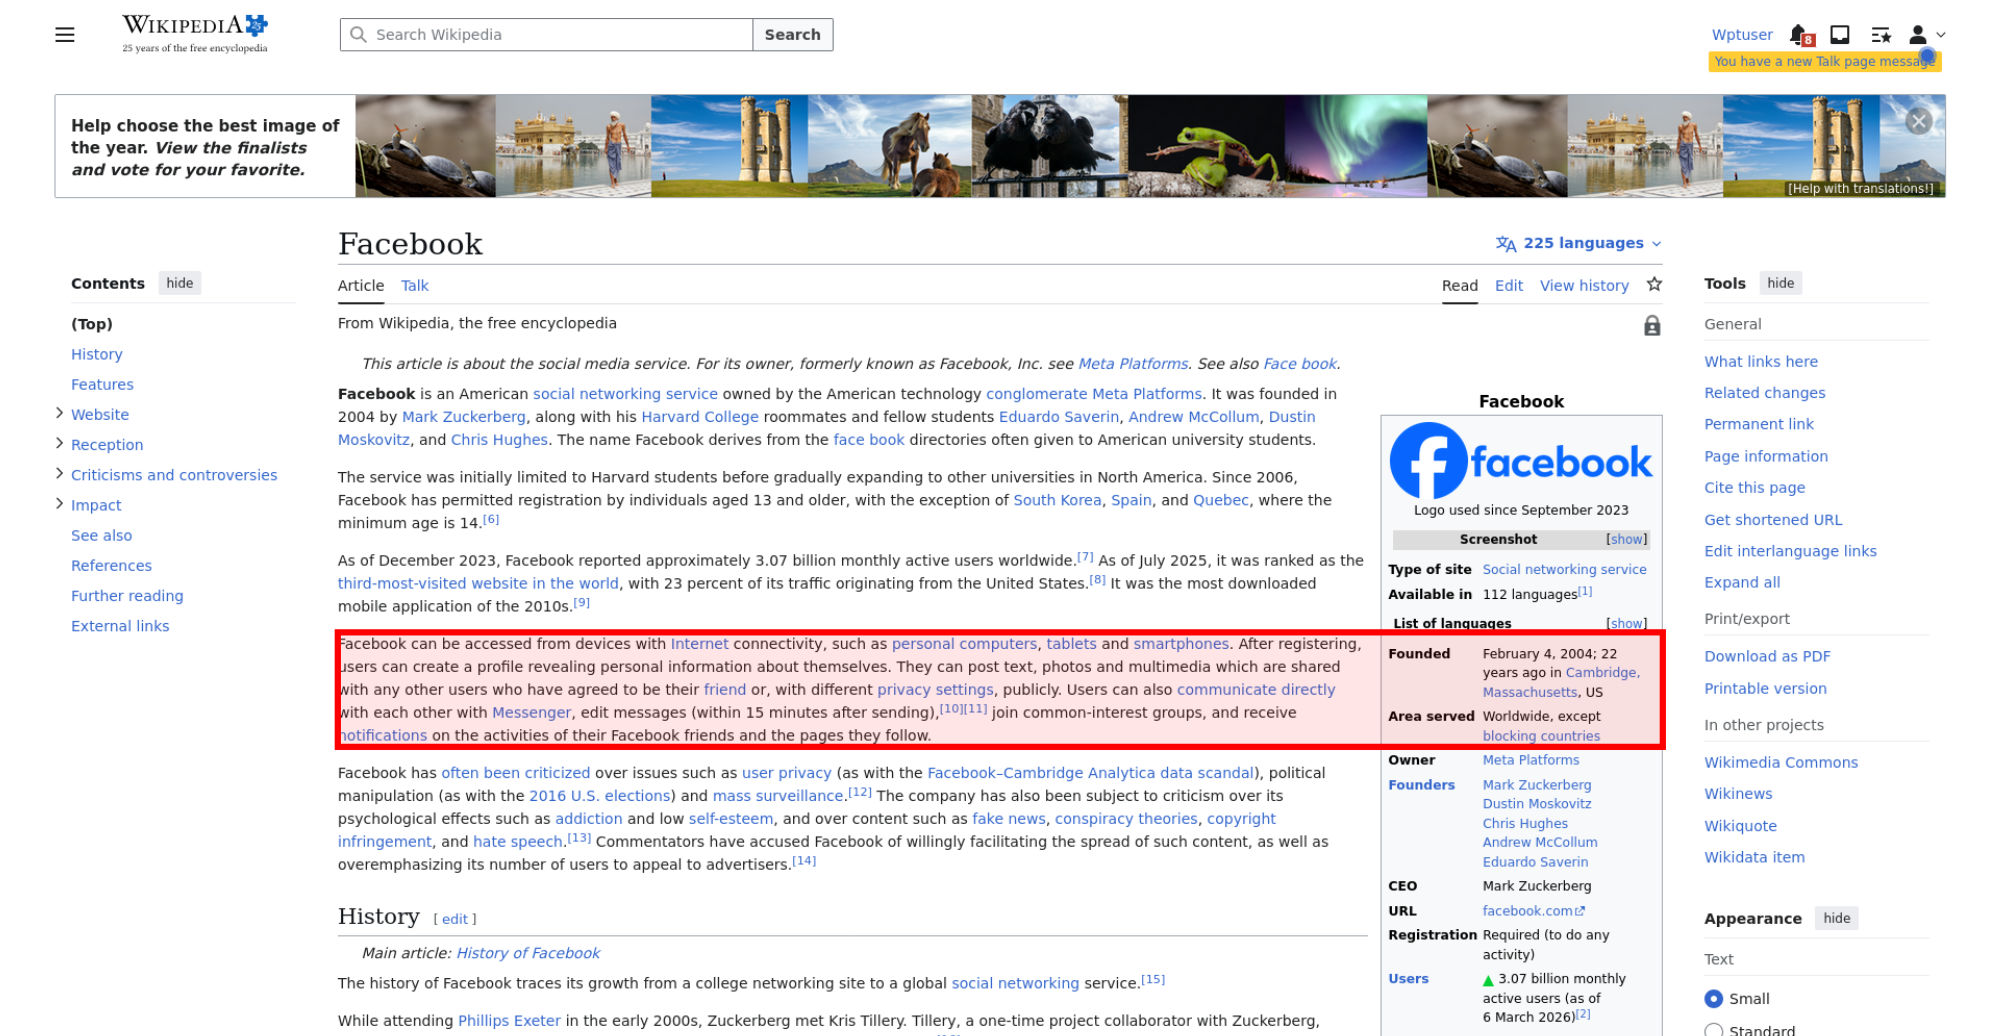Image resolution: width=2000 pixels, height=1036 pixels.
Task: Click the Facebook logo image in infobox
Action: (x=1520, y=461)
